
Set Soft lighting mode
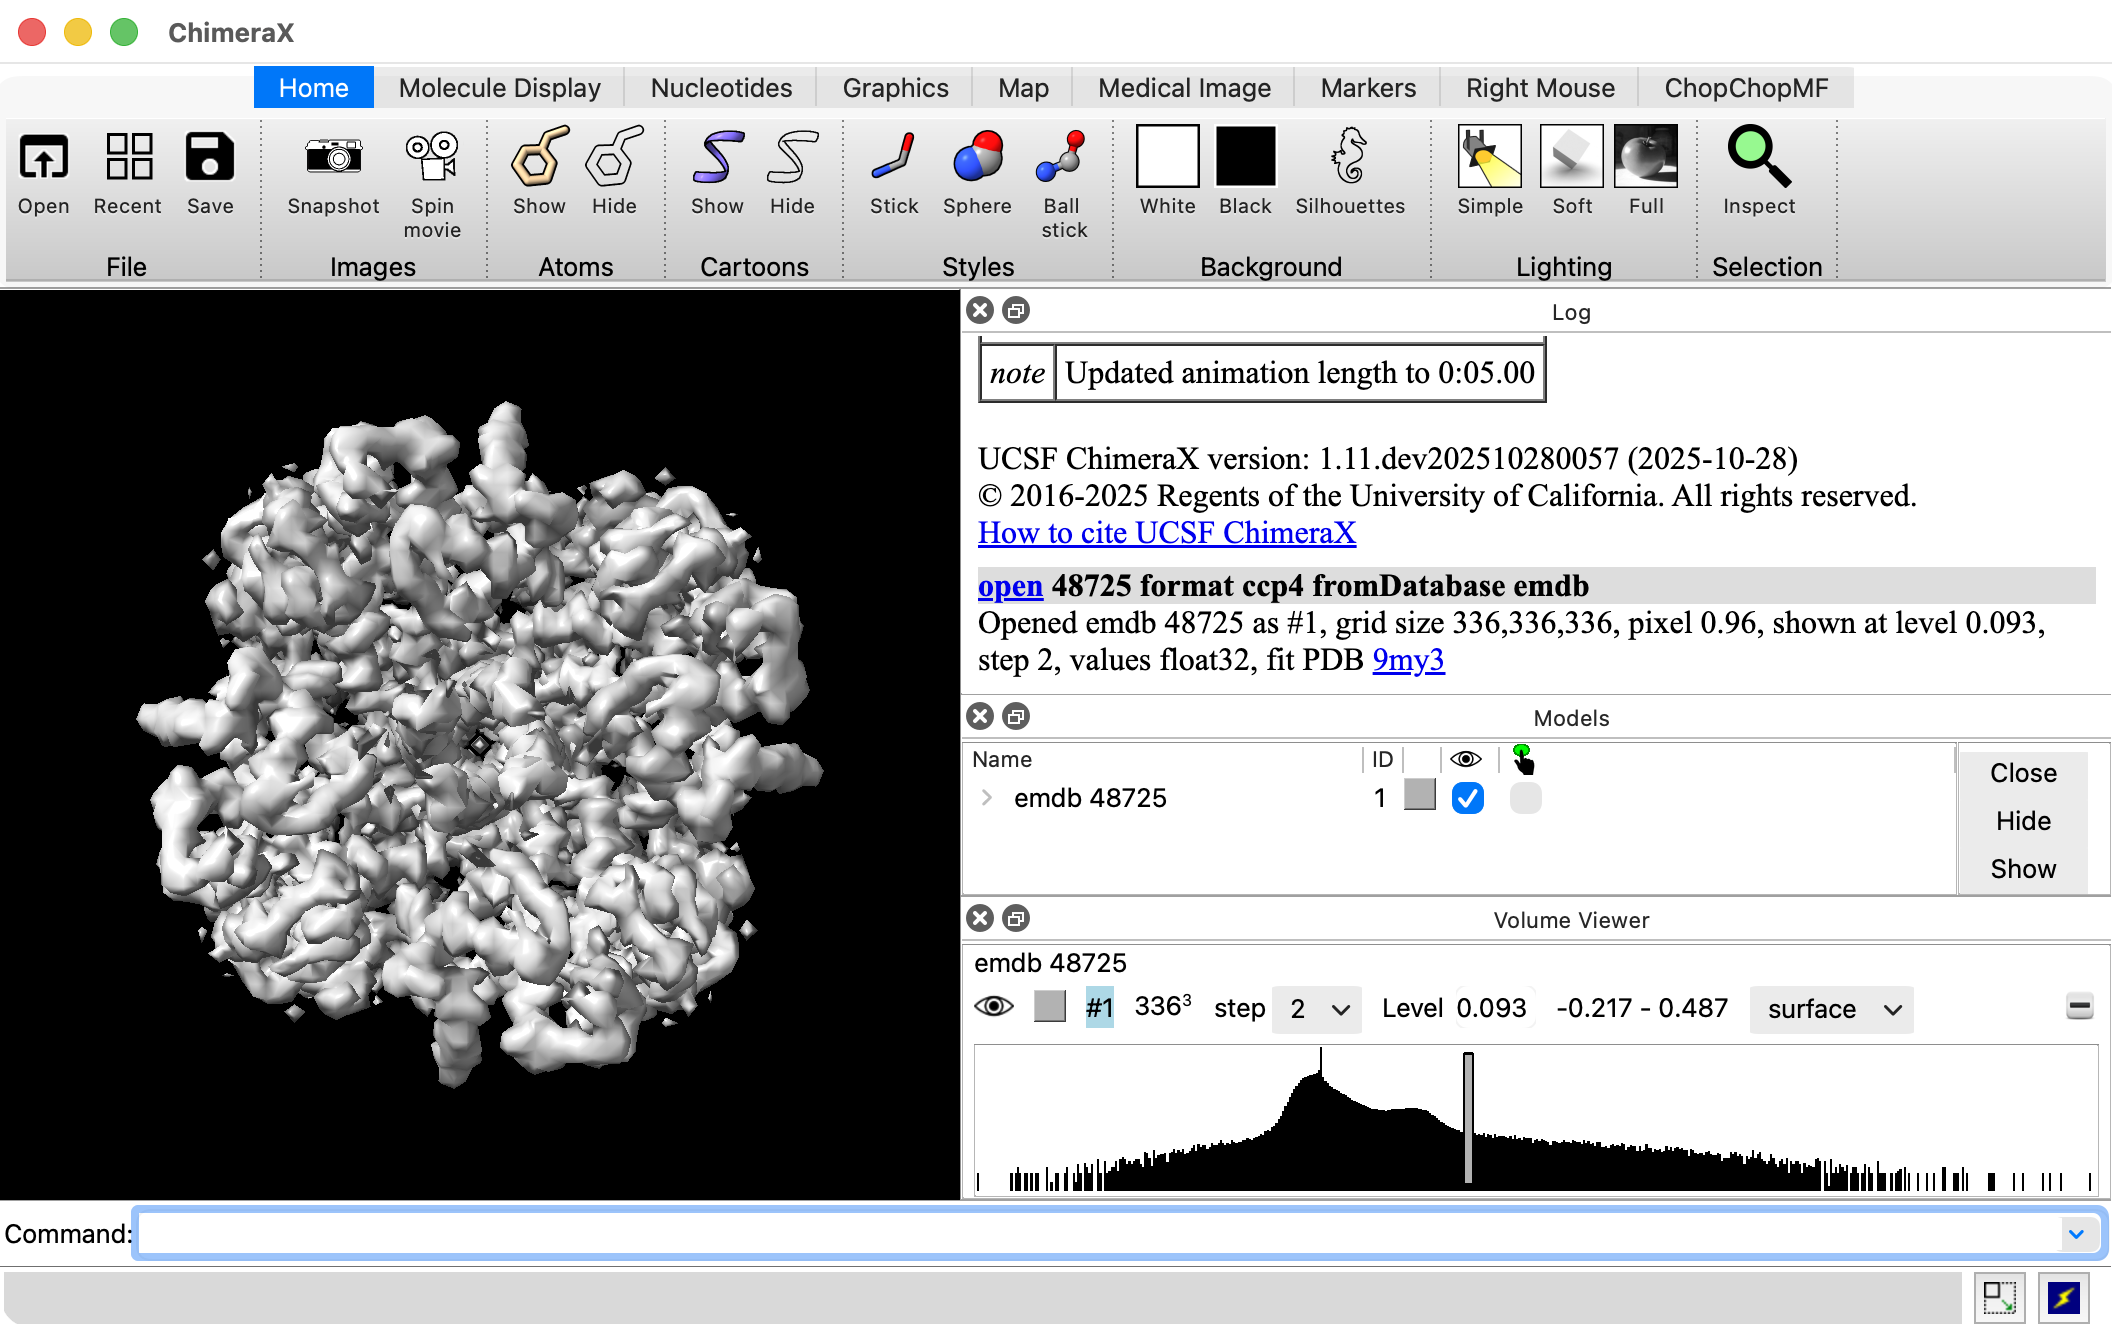point(1571,157)
